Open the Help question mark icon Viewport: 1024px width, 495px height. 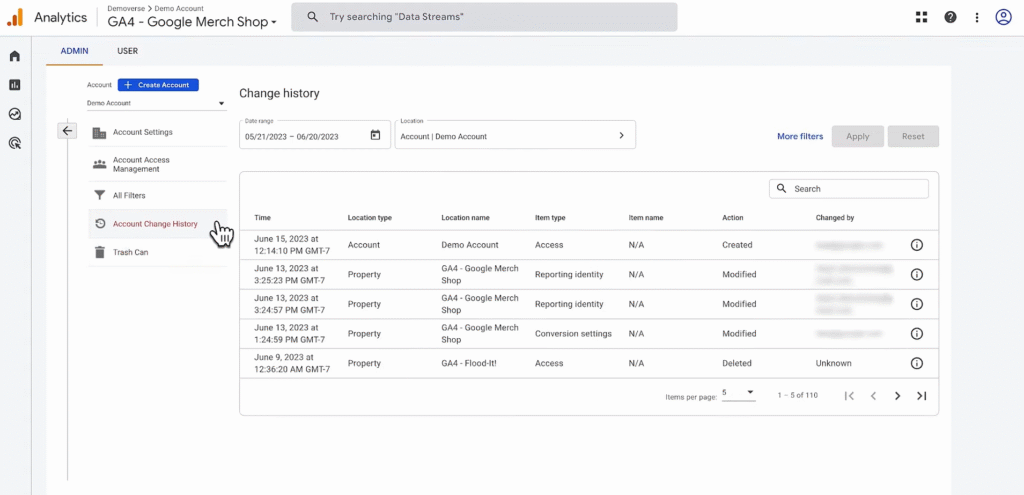point(951,18)
